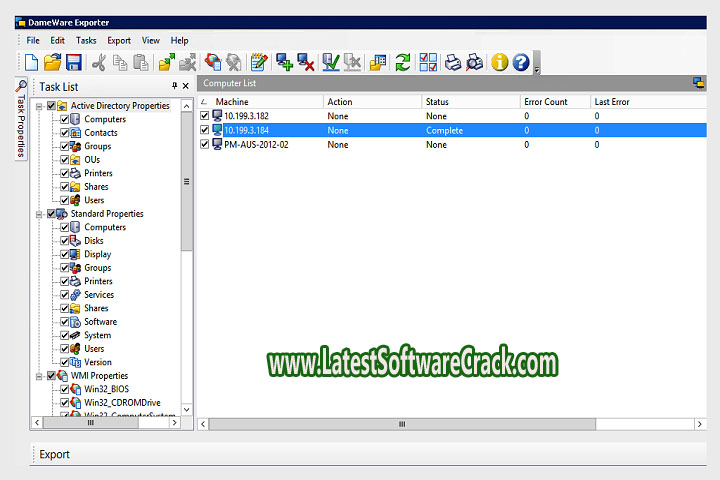Click the Save floppy disk icon
The image size is (720, 480).
tap(73, 63)
